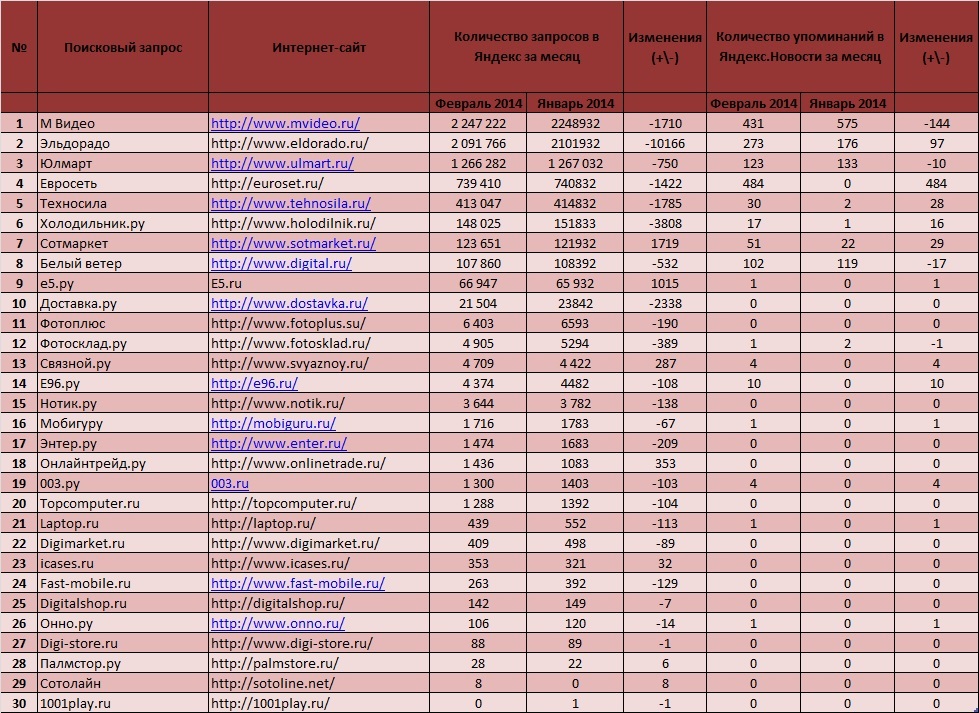Select the 'Интернет-сайт' column header

[319, 47]
